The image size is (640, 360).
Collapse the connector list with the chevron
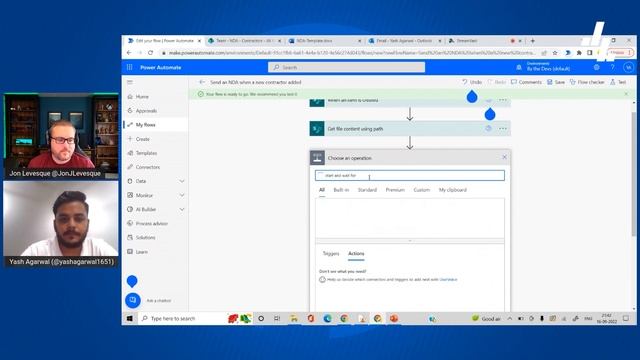click(410, 241)
